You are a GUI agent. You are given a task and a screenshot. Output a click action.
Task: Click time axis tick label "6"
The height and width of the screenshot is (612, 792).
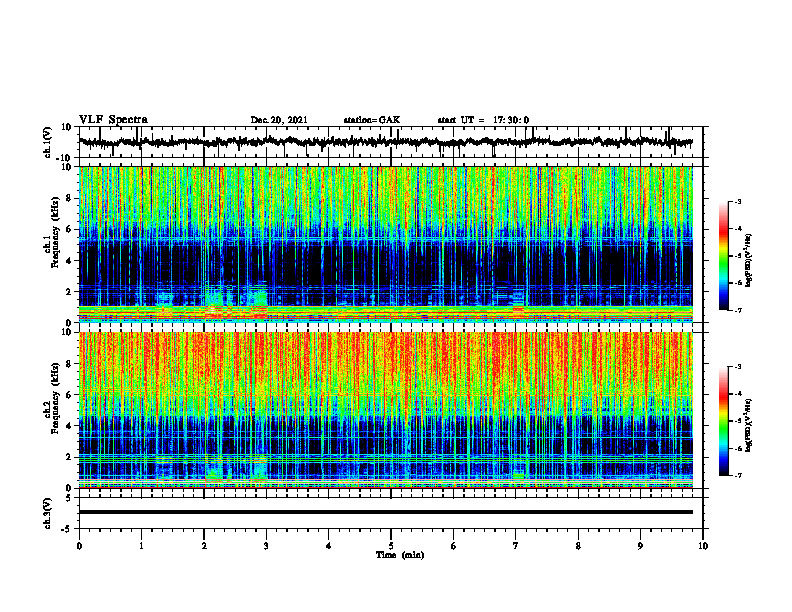(454, 546)
